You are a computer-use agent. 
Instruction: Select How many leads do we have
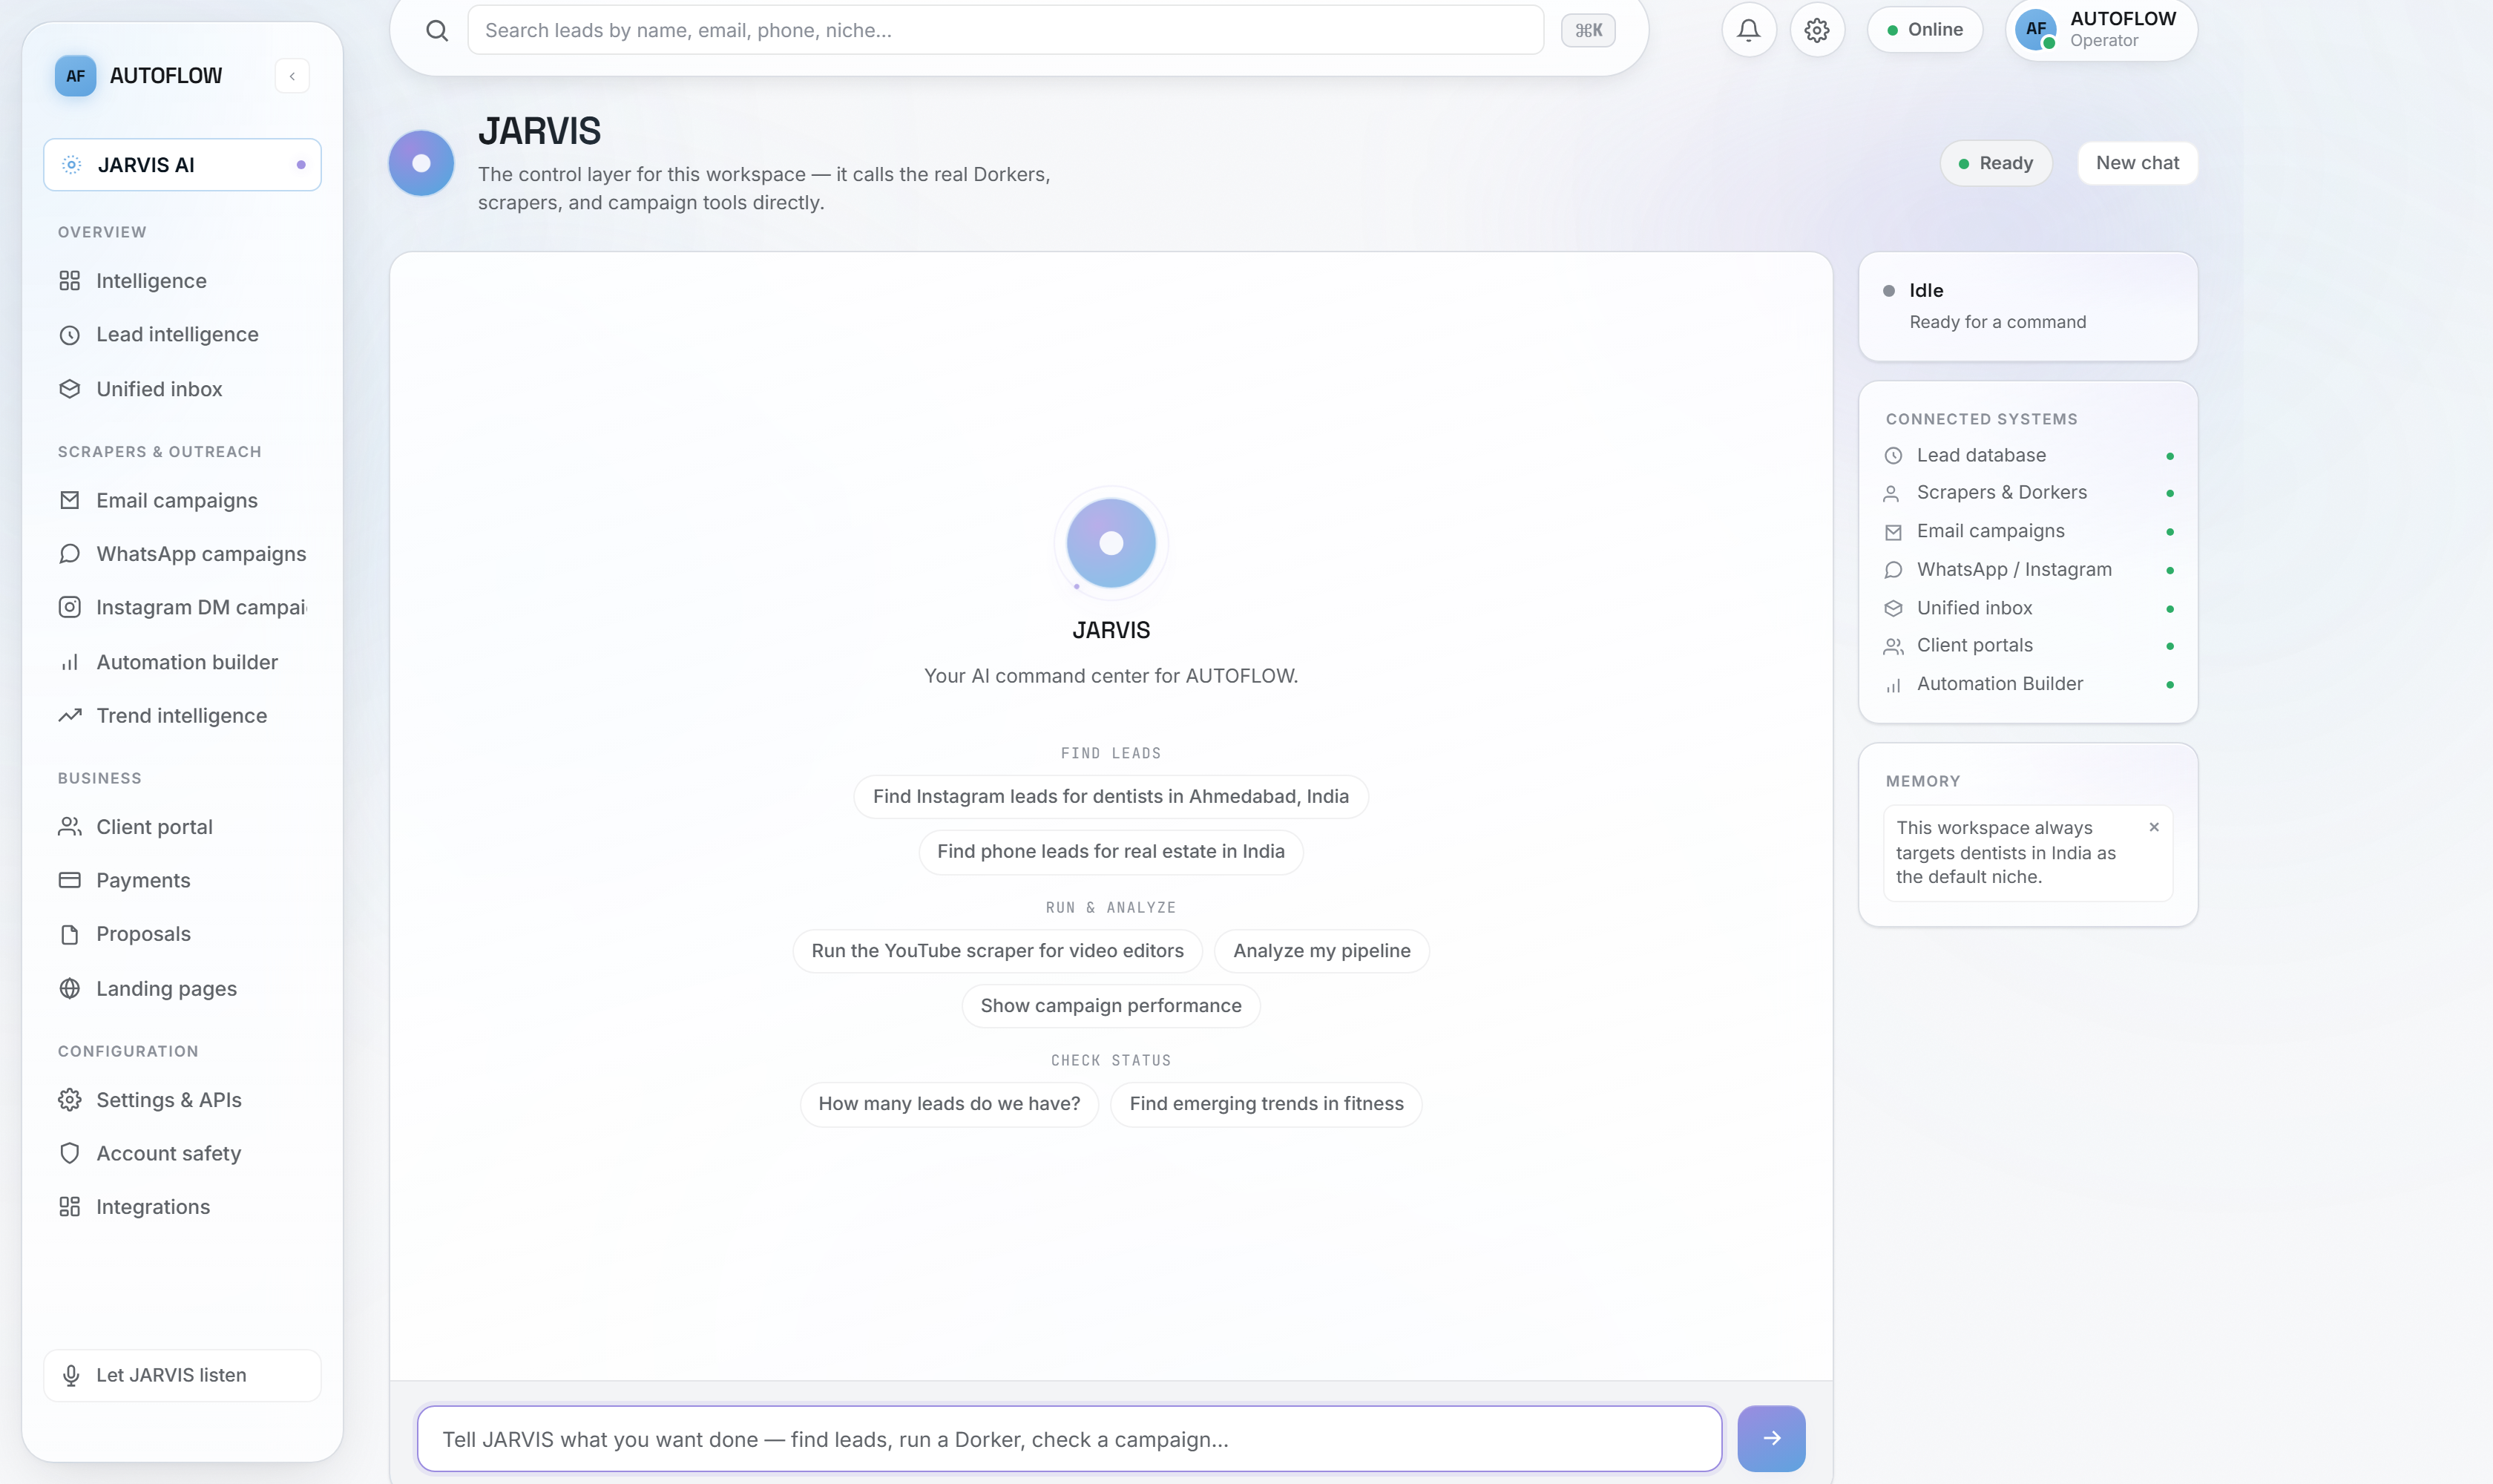[949, 1104]
